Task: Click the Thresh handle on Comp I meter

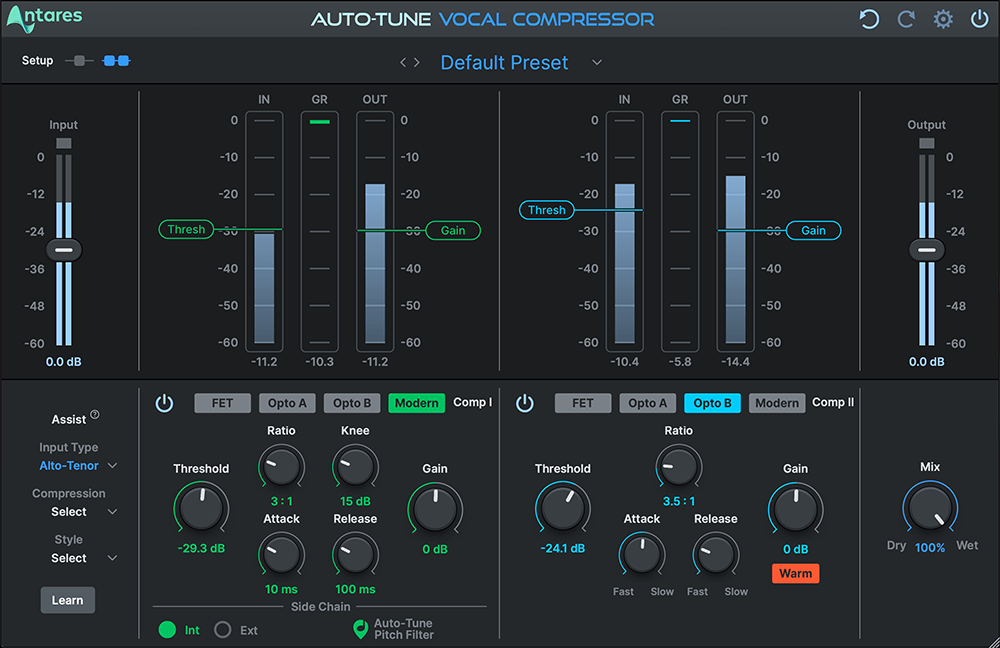Action: pos(186,229)
